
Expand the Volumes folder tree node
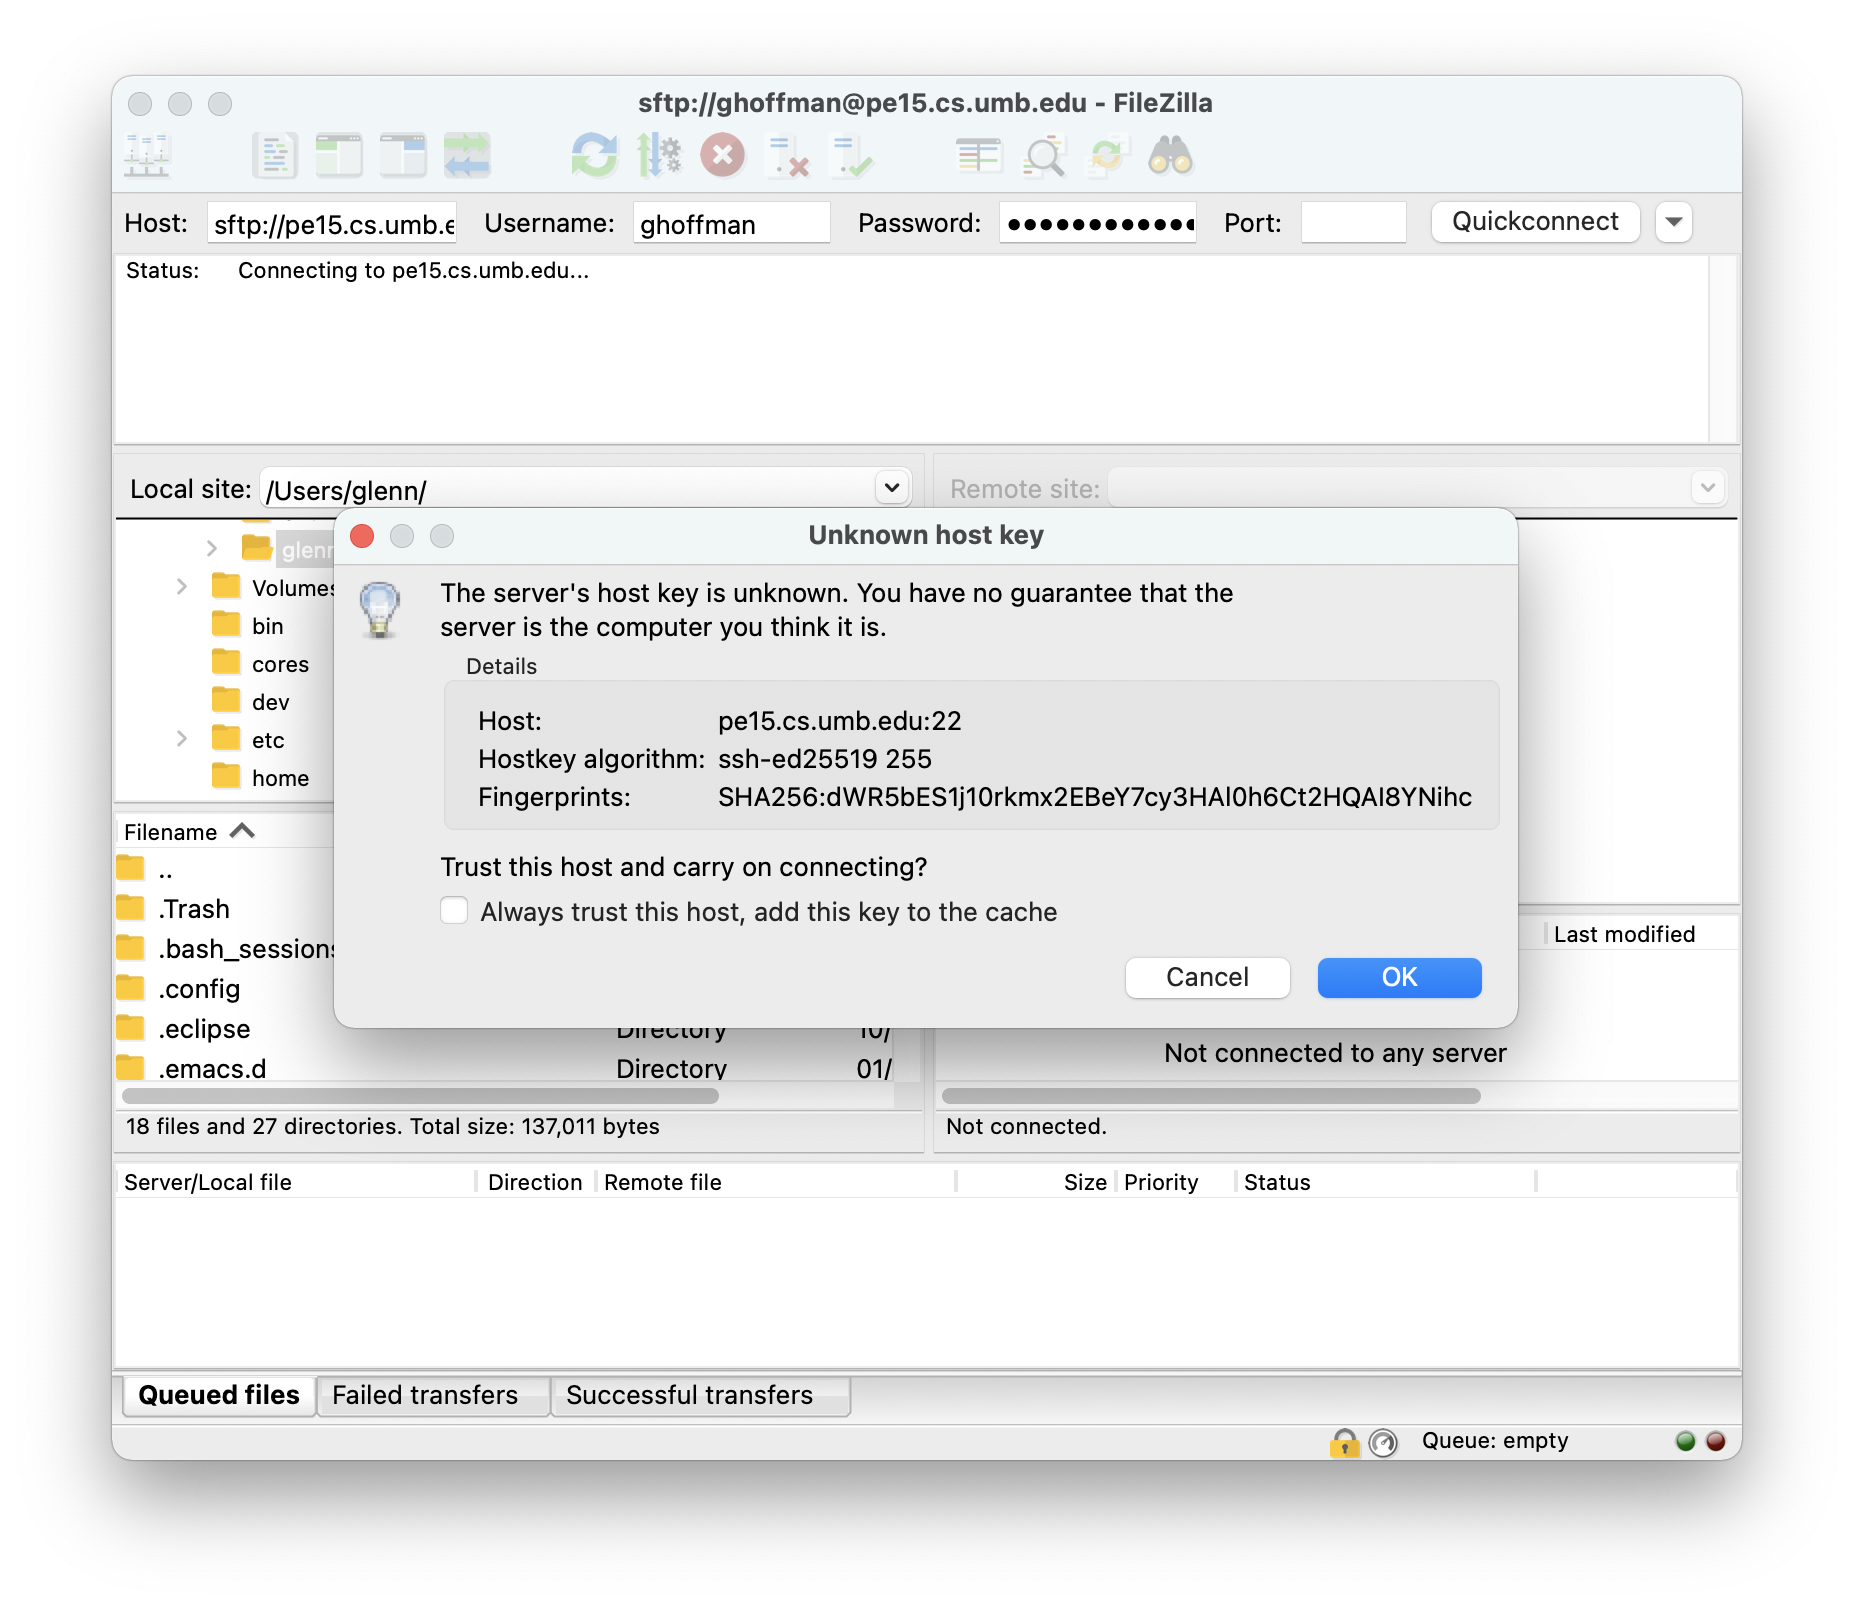[181, 587]
